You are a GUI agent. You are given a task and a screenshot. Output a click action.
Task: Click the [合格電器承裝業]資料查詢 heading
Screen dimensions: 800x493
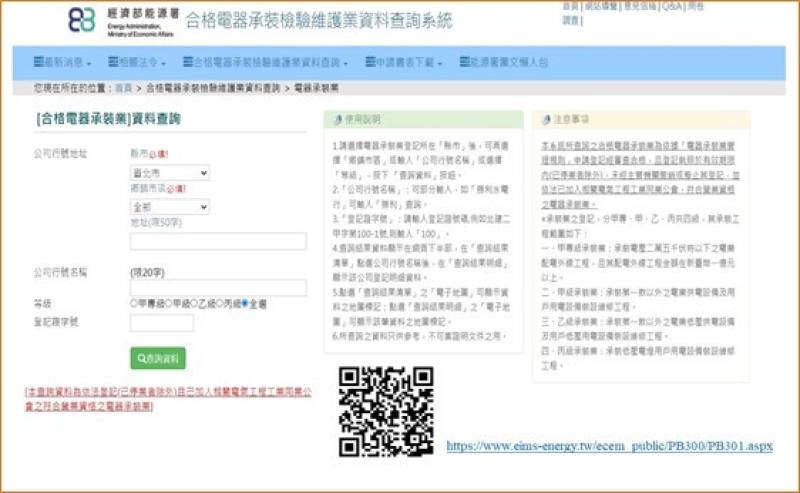click(x=108, y=119)
